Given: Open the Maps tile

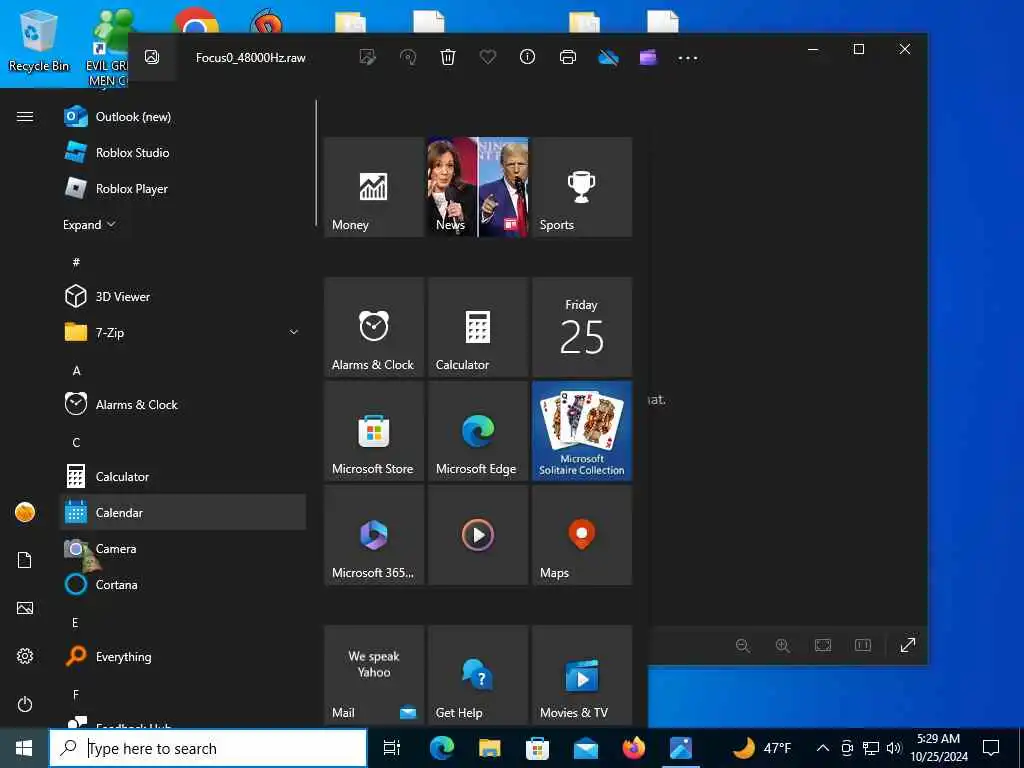Looking at the screenshot, I should tap(582, 535).
